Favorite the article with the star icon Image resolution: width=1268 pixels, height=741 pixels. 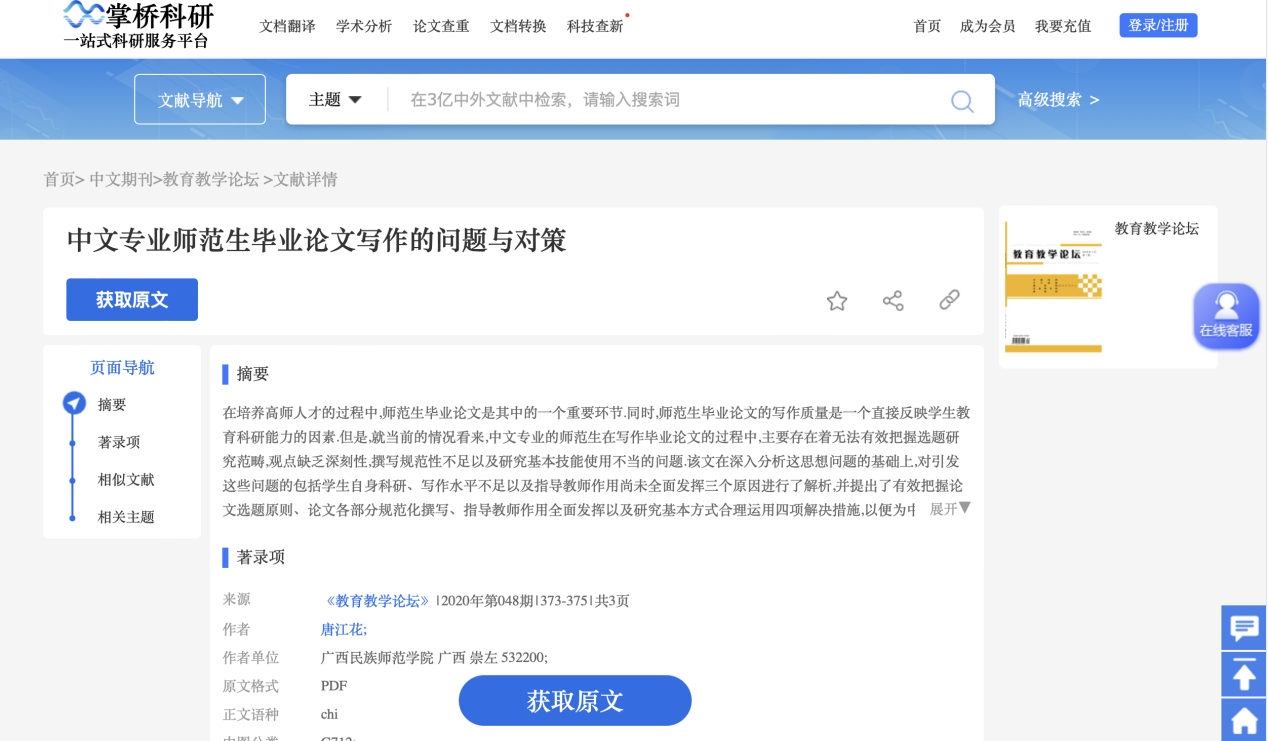tap(837, 300)
